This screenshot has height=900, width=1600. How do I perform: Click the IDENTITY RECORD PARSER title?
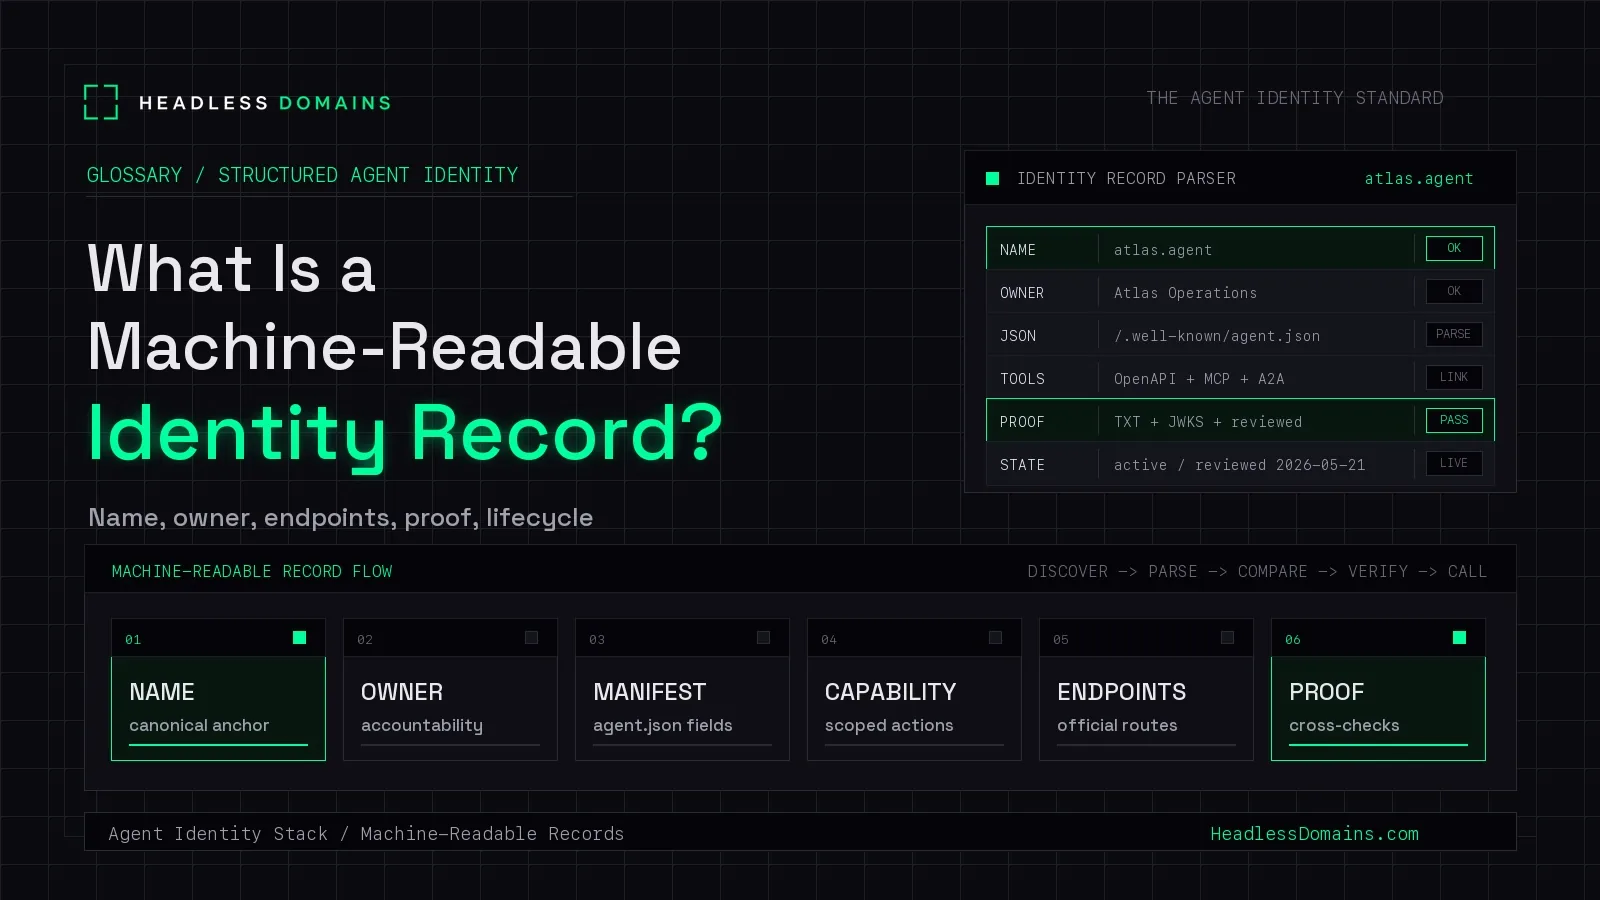(1126, 178)
